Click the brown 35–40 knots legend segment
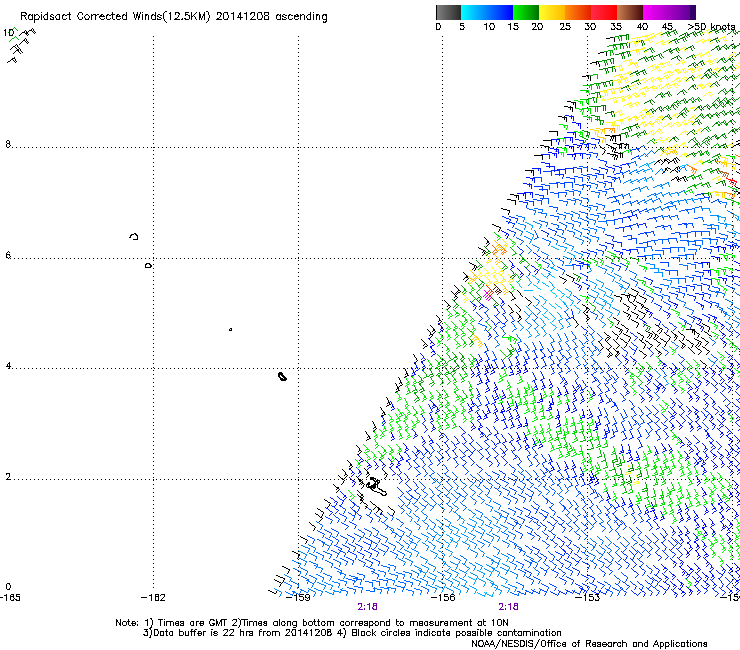740x650 pixels. 630,12
